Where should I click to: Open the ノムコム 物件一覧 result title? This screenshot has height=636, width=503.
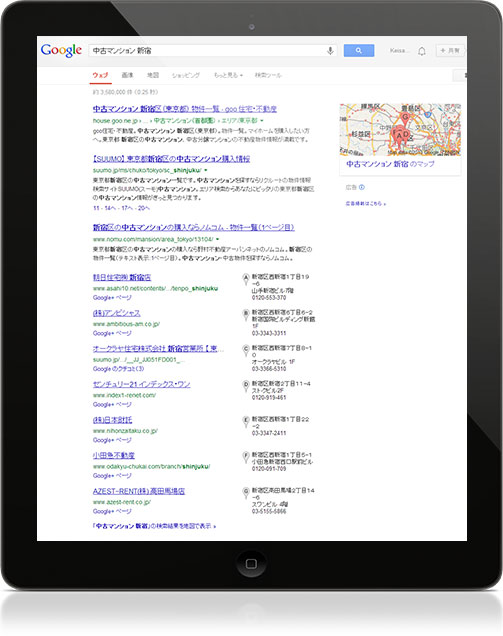tap(193, 228)
